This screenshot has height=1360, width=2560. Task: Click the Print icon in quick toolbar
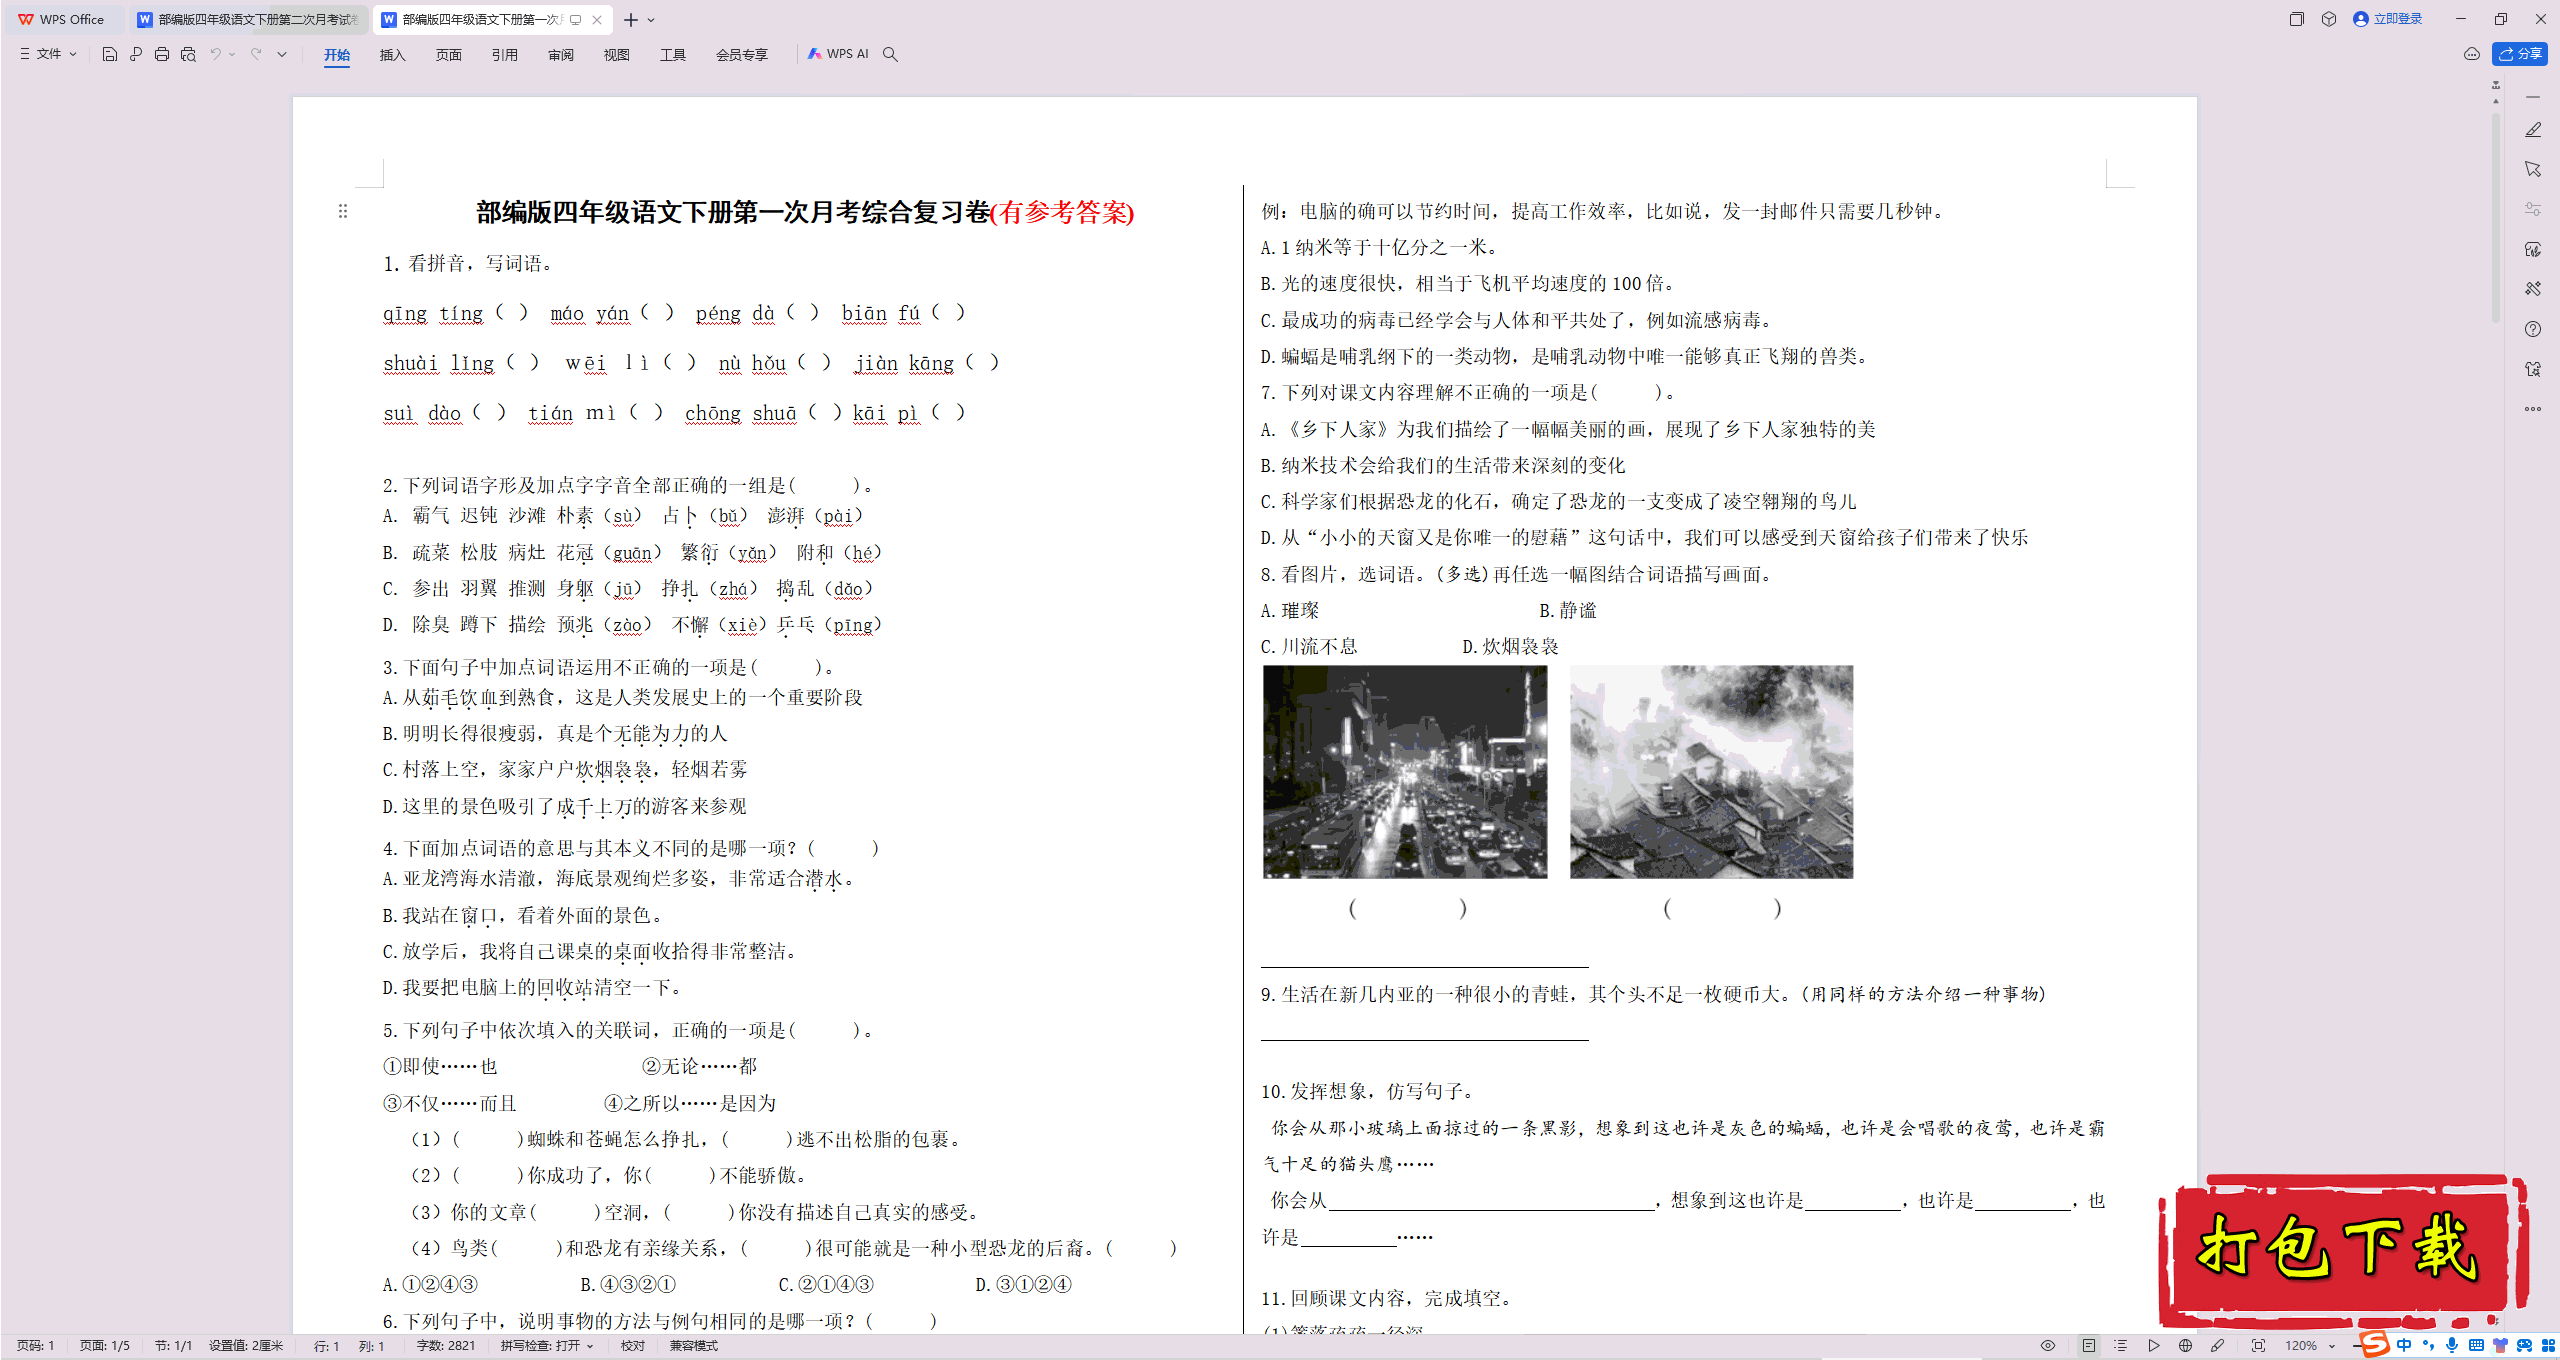[162, 54]
